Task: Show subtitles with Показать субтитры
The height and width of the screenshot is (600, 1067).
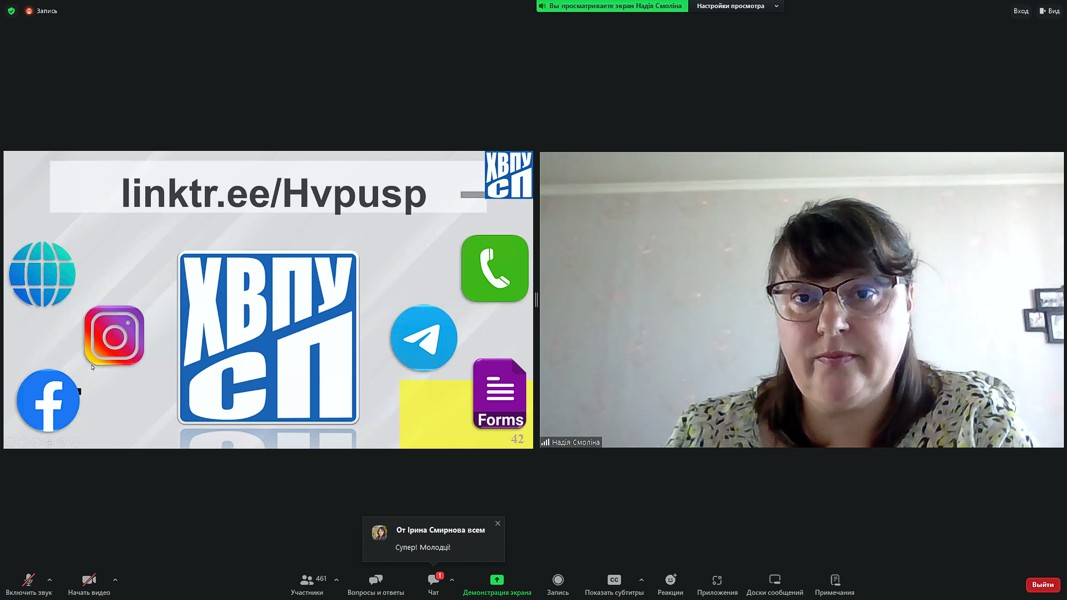Action: point(614,584)
